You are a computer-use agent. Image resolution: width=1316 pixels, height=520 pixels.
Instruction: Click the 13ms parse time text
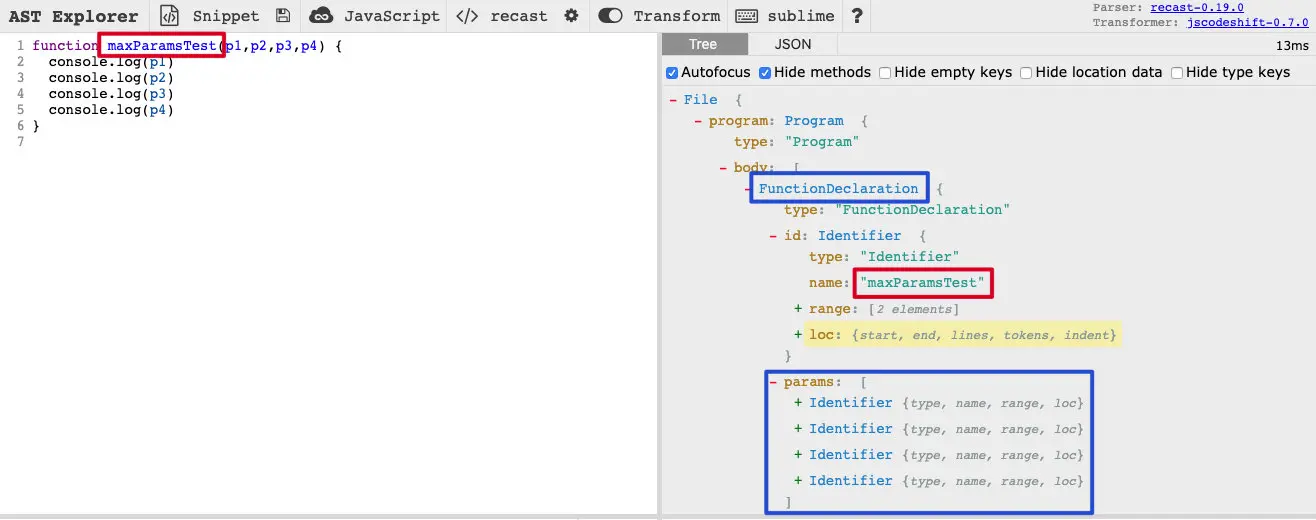coord(1291,45)
